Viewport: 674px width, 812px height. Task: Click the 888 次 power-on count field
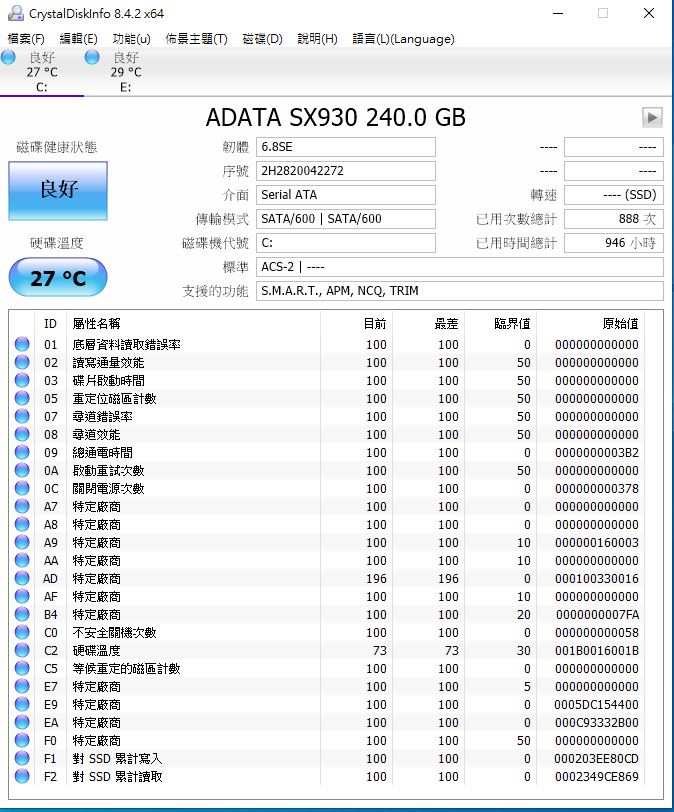tap(613, 219)
